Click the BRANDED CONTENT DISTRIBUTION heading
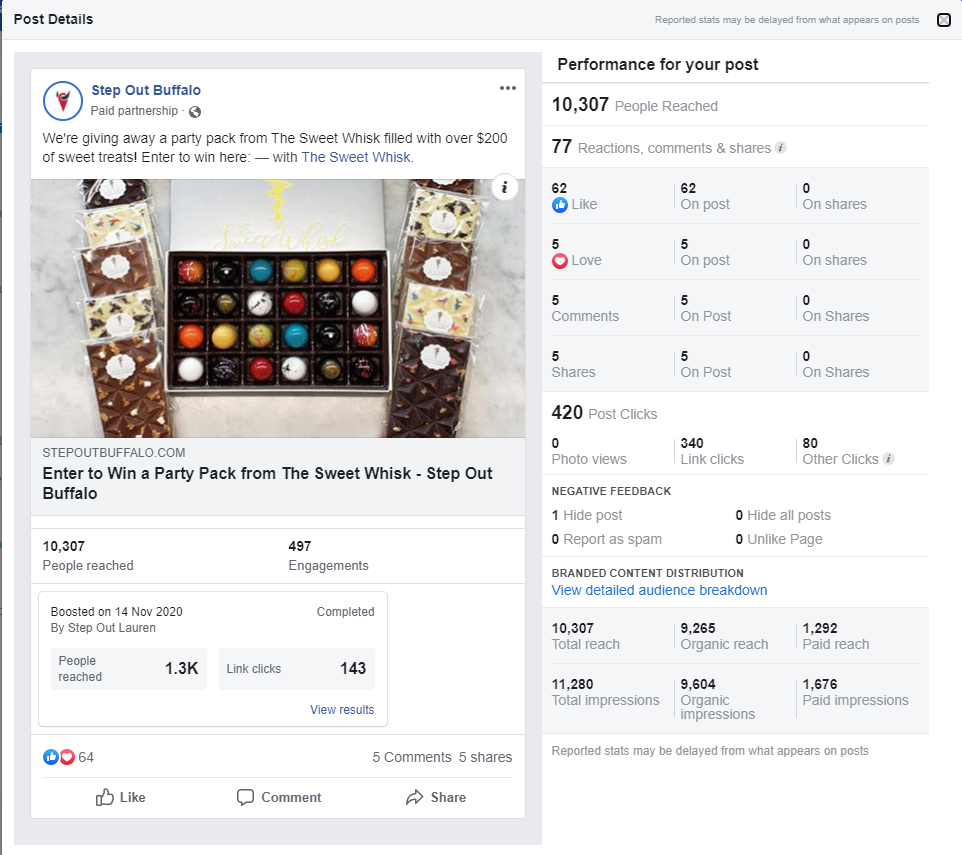Screen dimensions: 962x855 coord(647,573)
